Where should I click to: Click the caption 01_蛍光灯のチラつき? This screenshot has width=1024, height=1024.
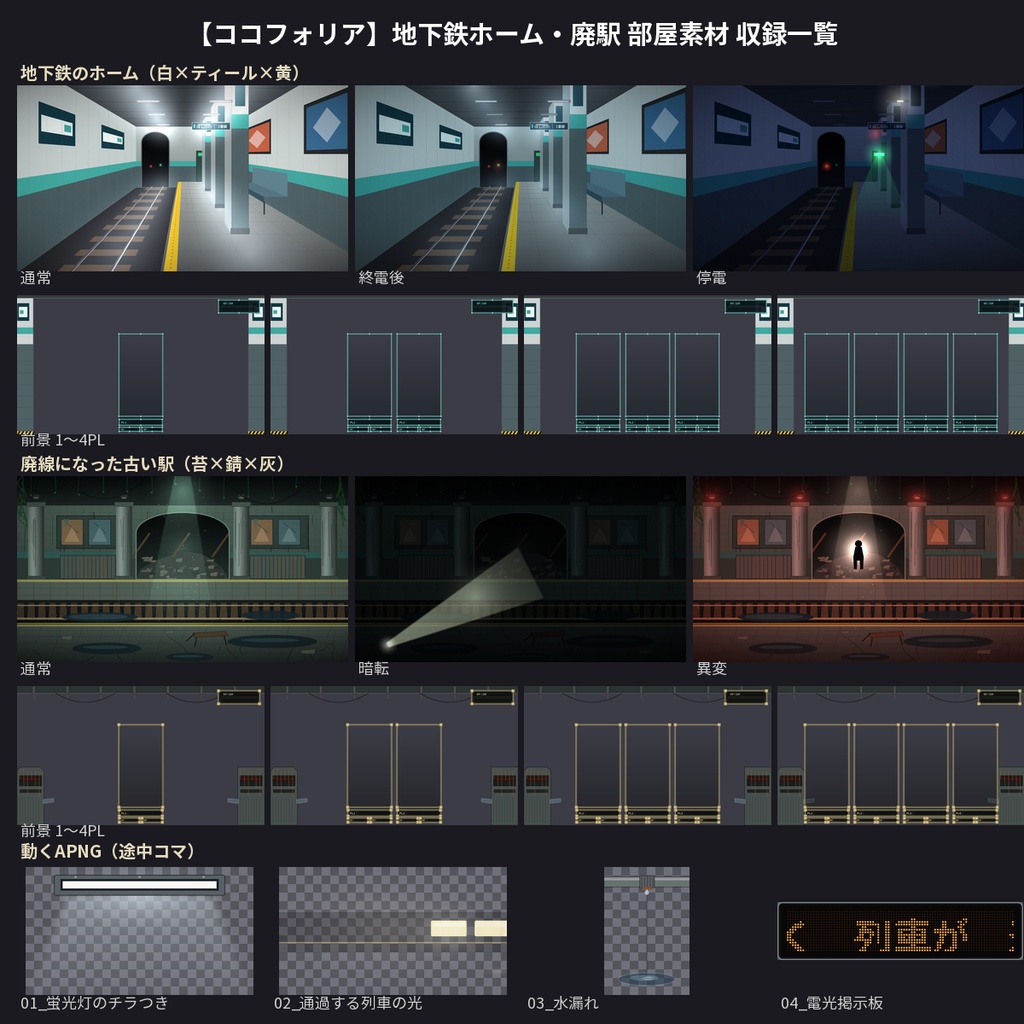coord(95,1003)
